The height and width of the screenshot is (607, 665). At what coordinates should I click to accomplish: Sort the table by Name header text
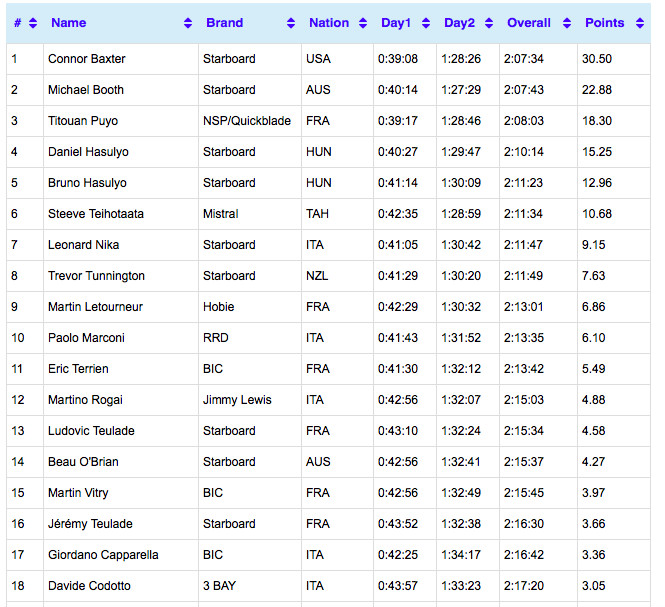(68, 23)
